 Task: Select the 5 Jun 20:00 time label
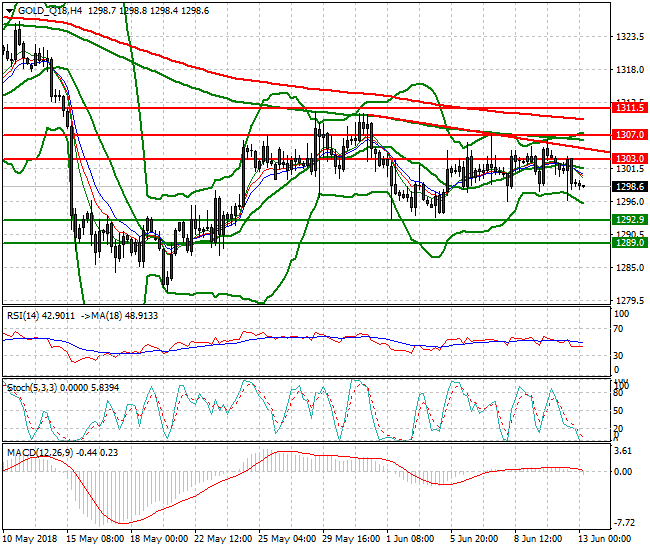(474, 539)
